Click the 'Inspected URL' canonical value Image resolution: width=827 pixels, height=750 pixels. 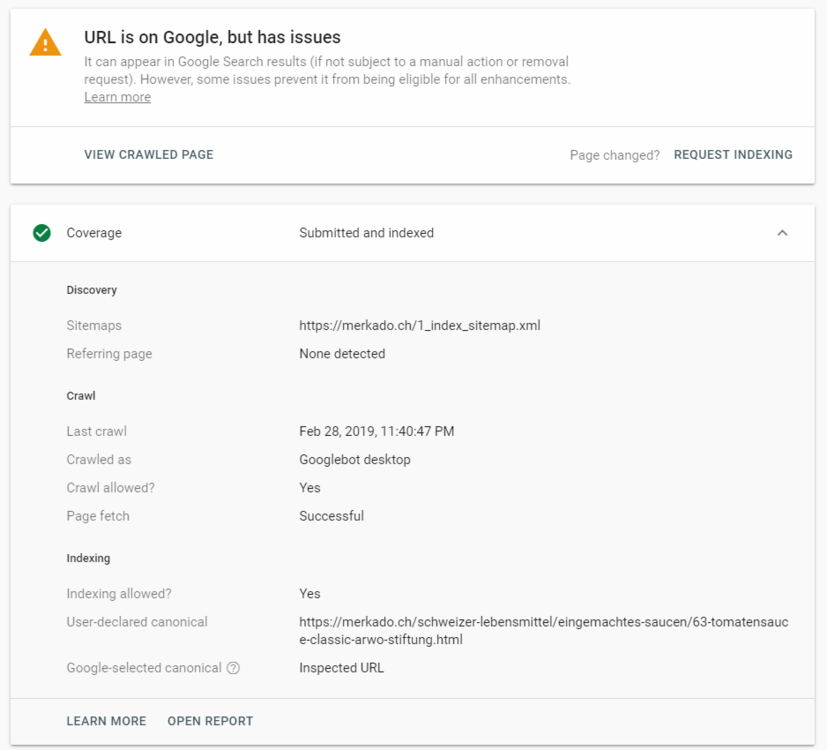(x=341, y=668)
